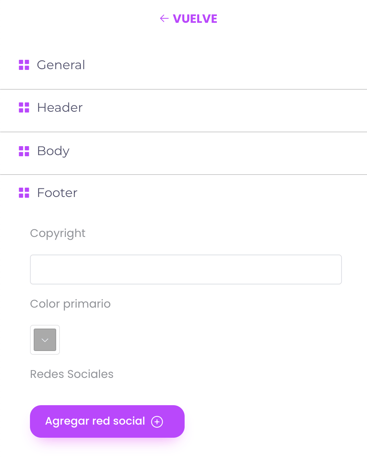Click the Agregar red social button
This screenshot has width=367, height=462.
(107, 421)
